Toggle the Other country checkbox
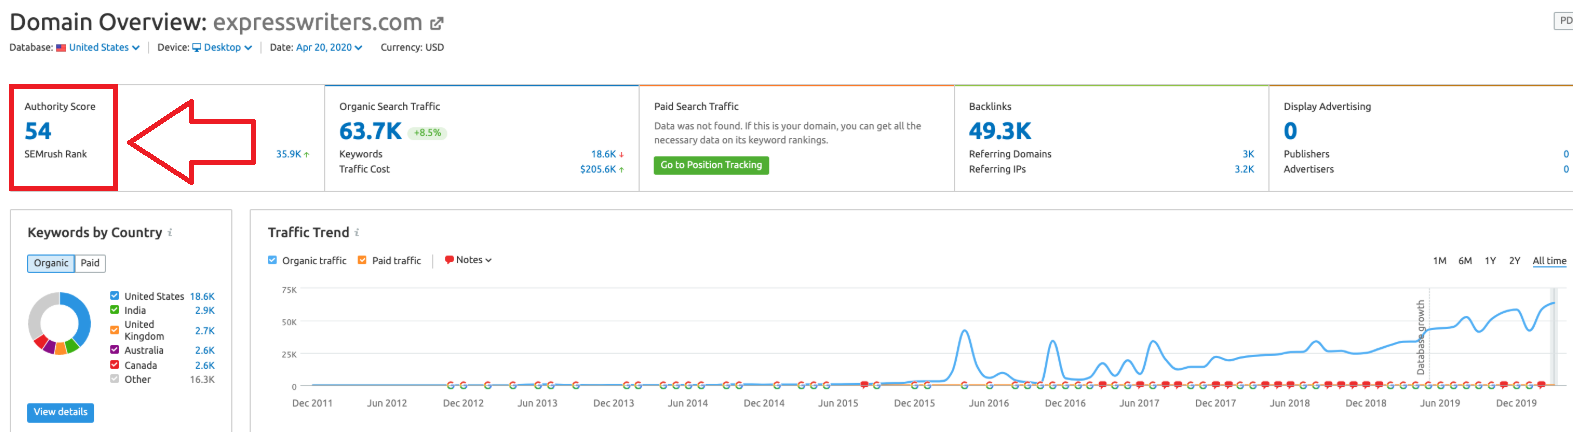This screenshot has height=438, width=1573. 115,379
